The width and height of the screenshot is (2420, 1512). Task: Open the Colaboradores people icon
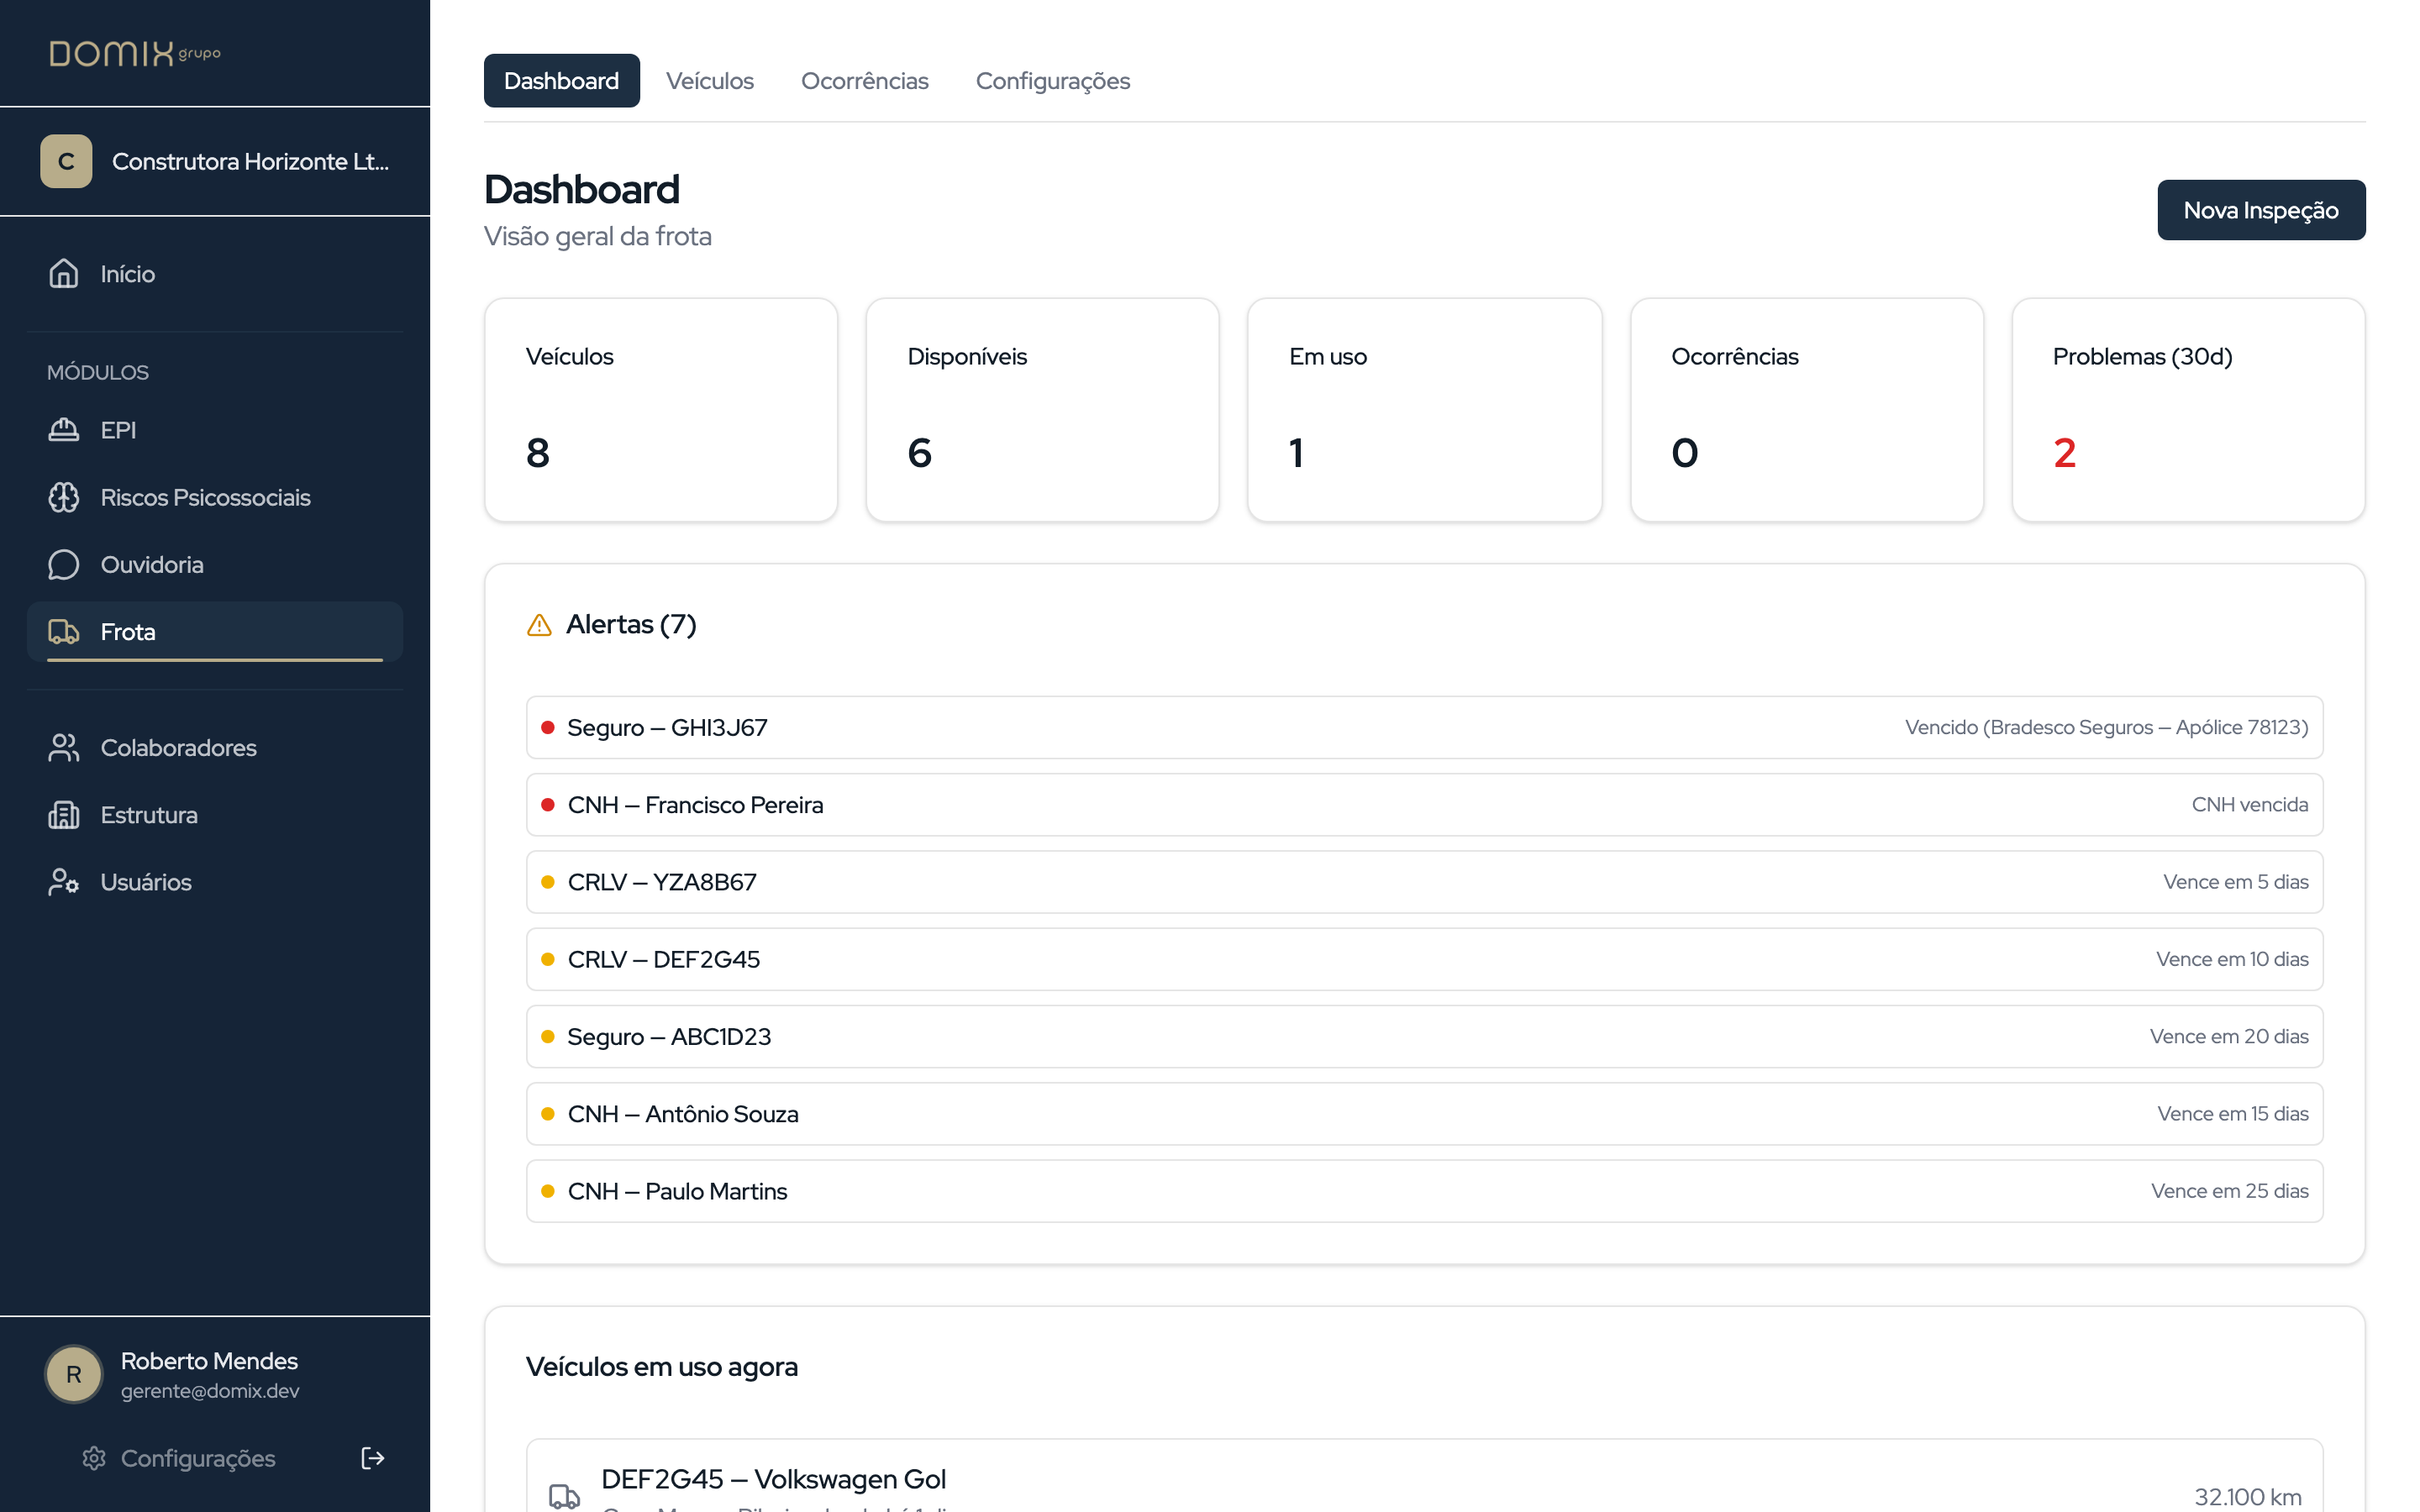click(64, 747)
